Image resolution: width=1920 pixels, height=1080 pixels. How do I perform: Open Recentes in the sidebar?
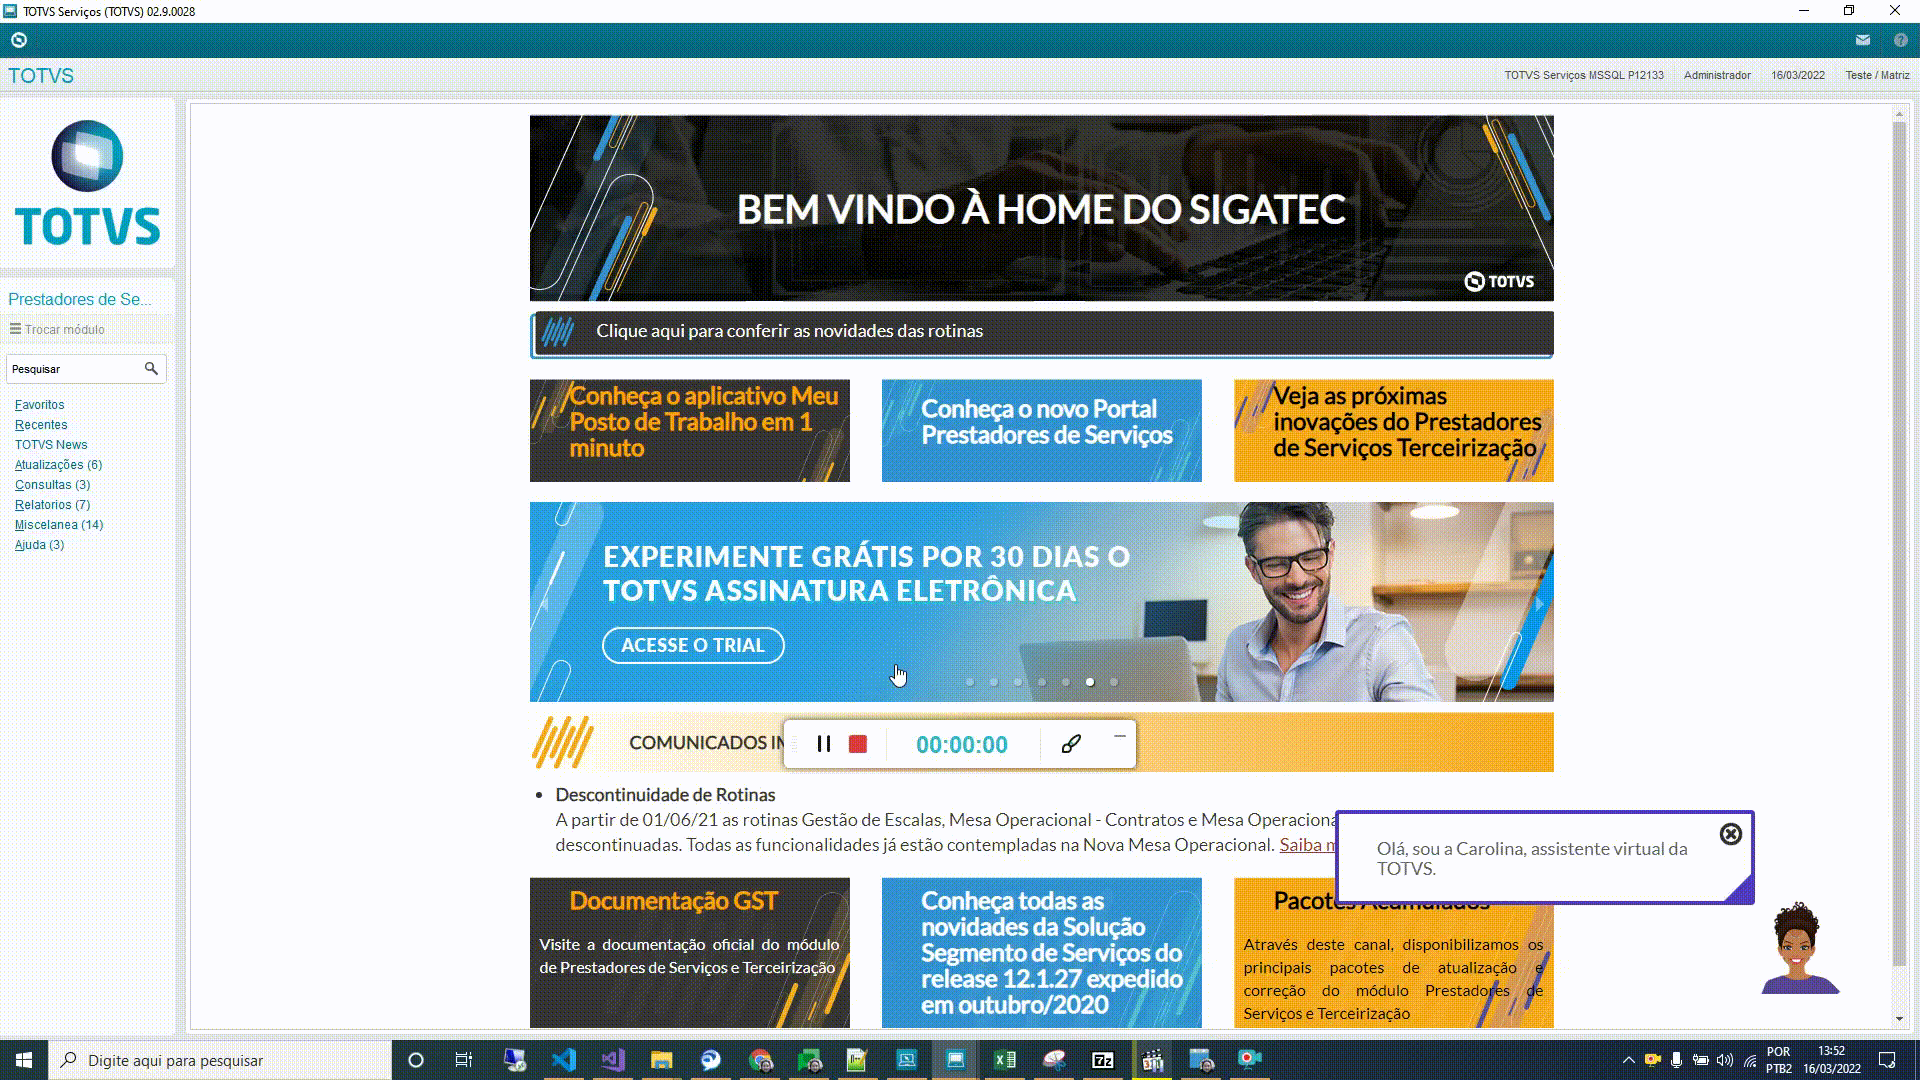pos(41,425)
